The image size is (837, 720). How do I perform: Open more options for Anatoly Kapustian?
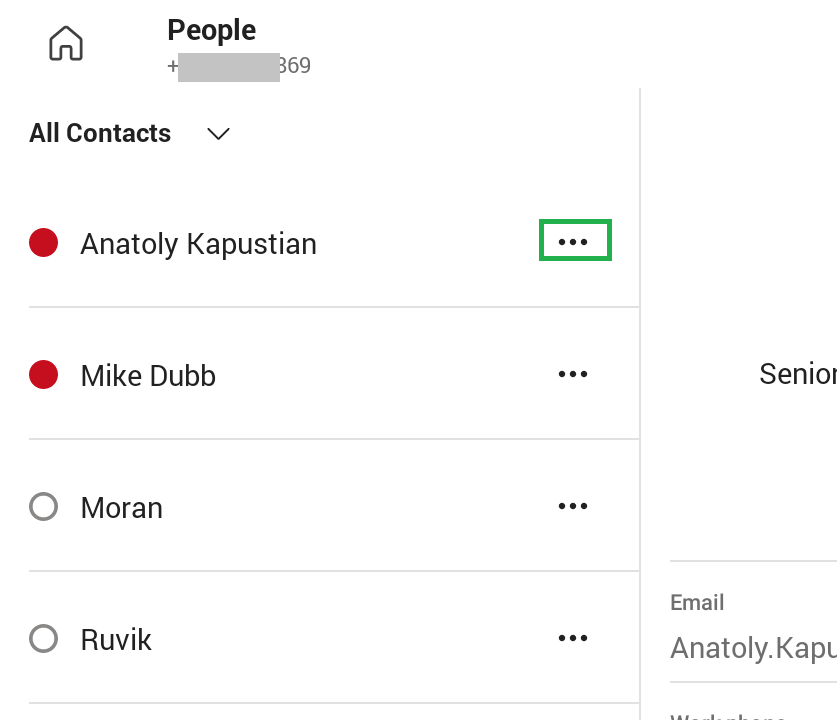[573, 242]
